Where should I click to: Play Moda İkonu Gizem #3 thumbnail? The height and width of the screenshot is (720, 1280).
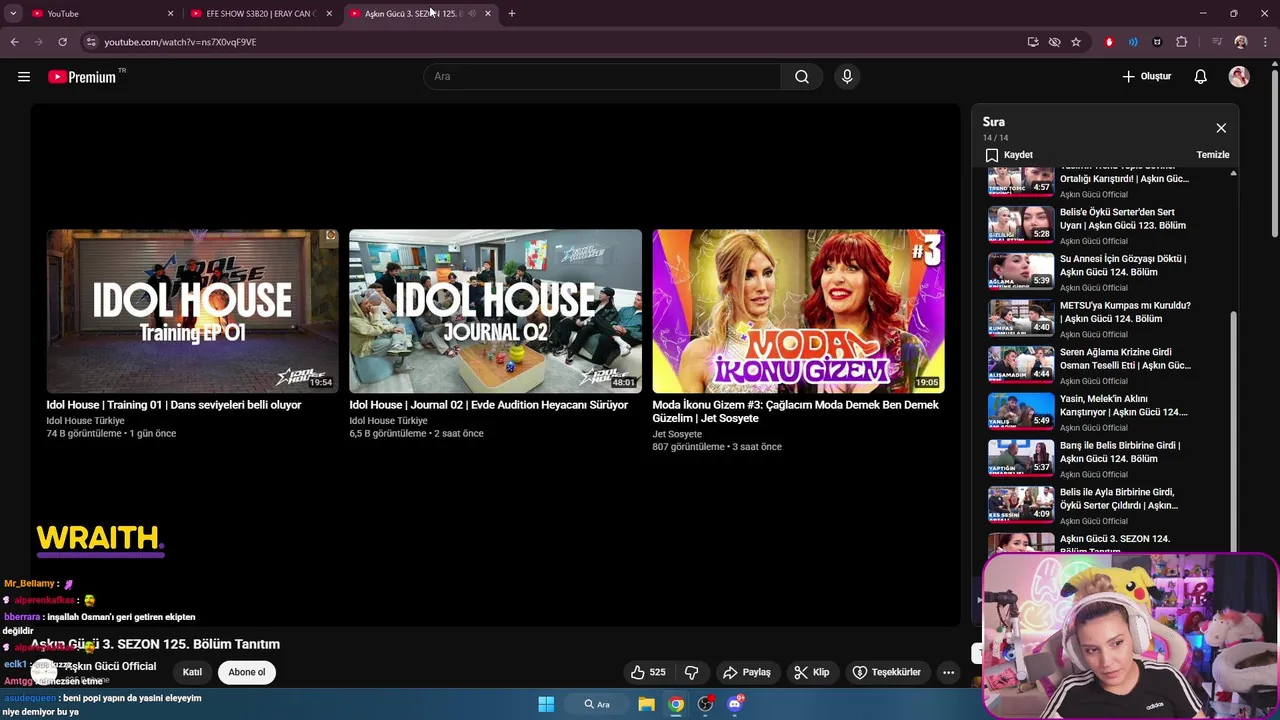[x=798, y=311]
